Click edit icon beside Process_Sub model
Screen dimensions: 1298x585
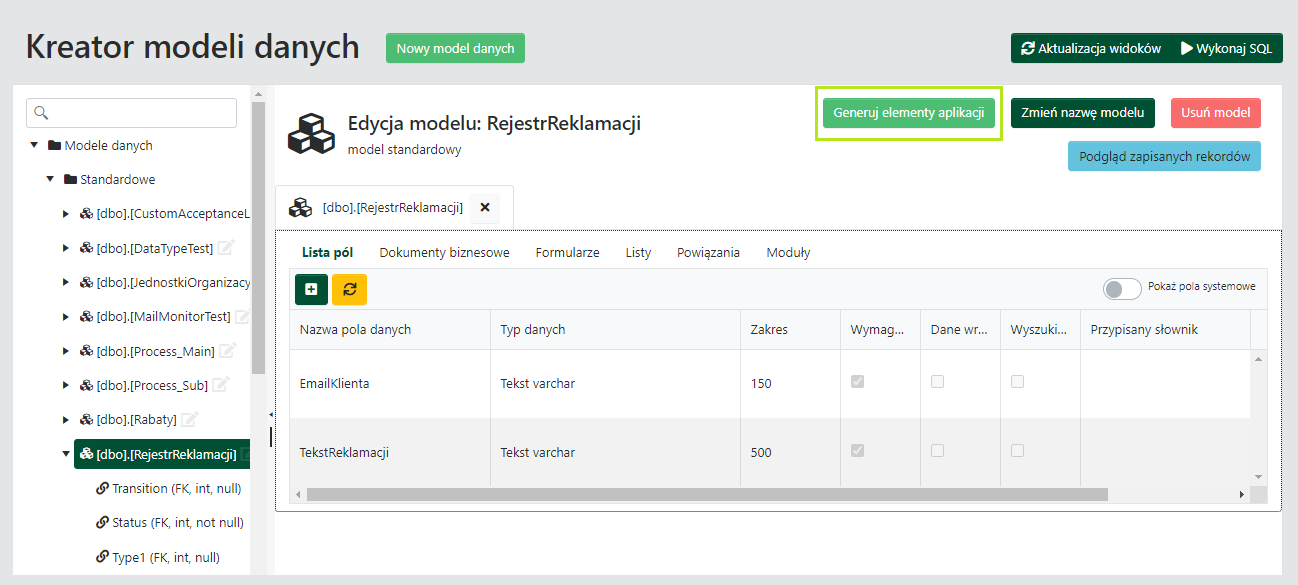click(x=220, y=385)
